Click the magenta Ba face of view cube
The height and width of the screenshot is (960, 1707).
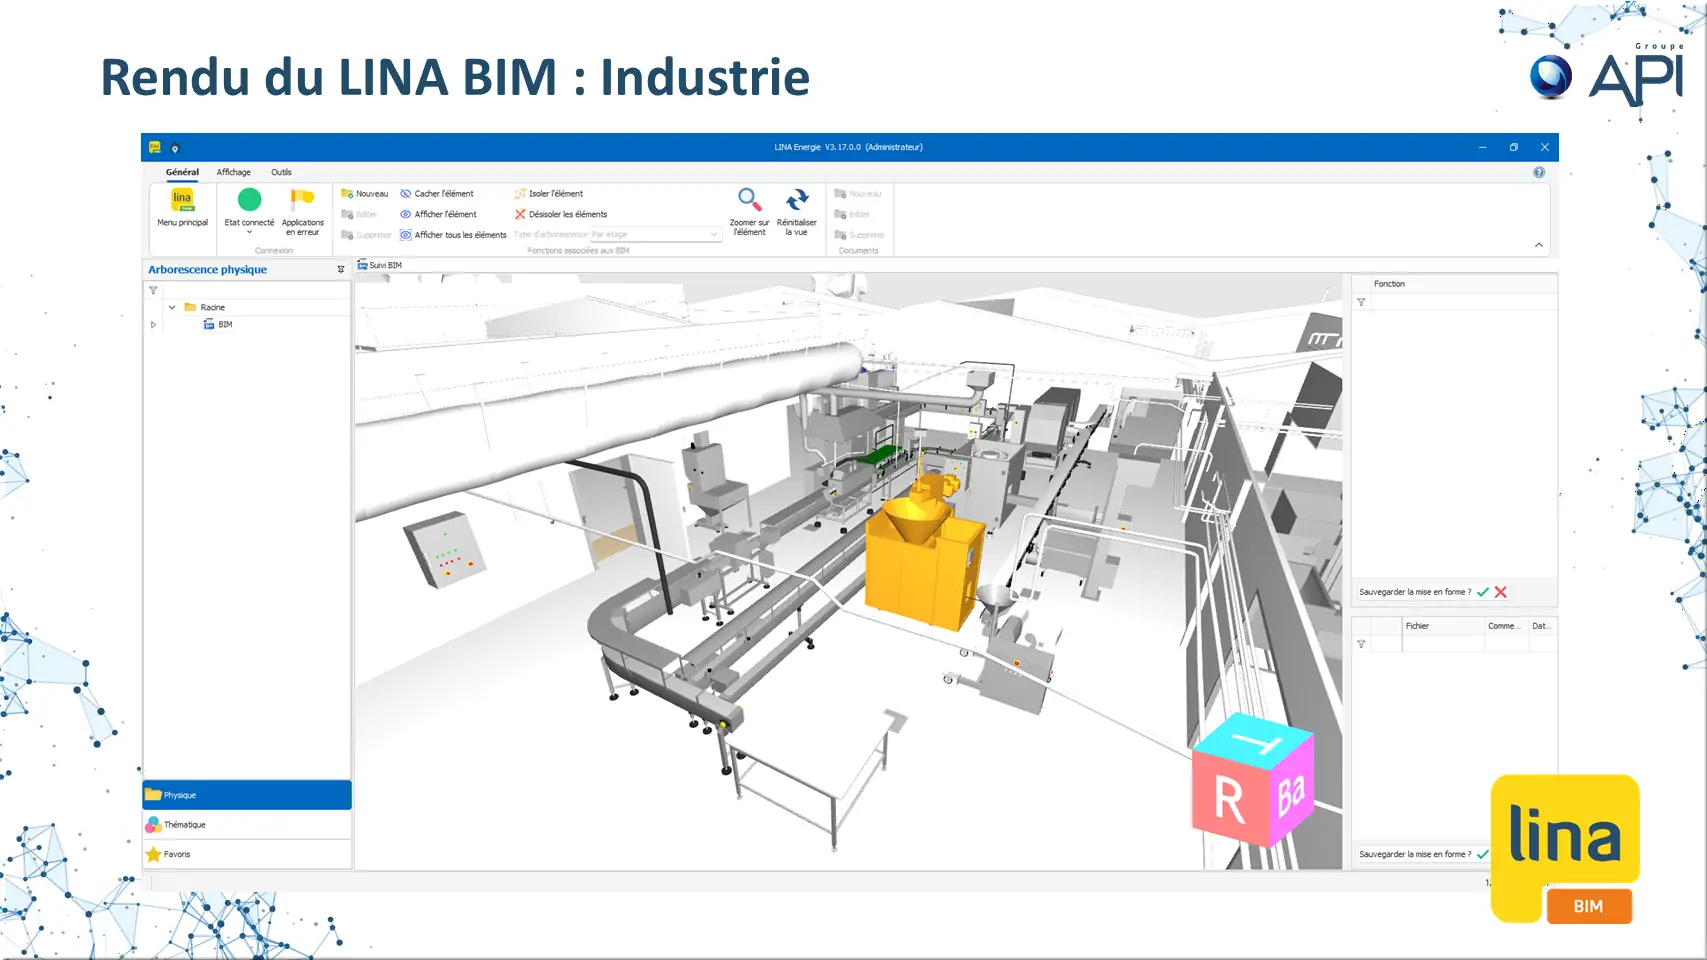coord(1293,792)
